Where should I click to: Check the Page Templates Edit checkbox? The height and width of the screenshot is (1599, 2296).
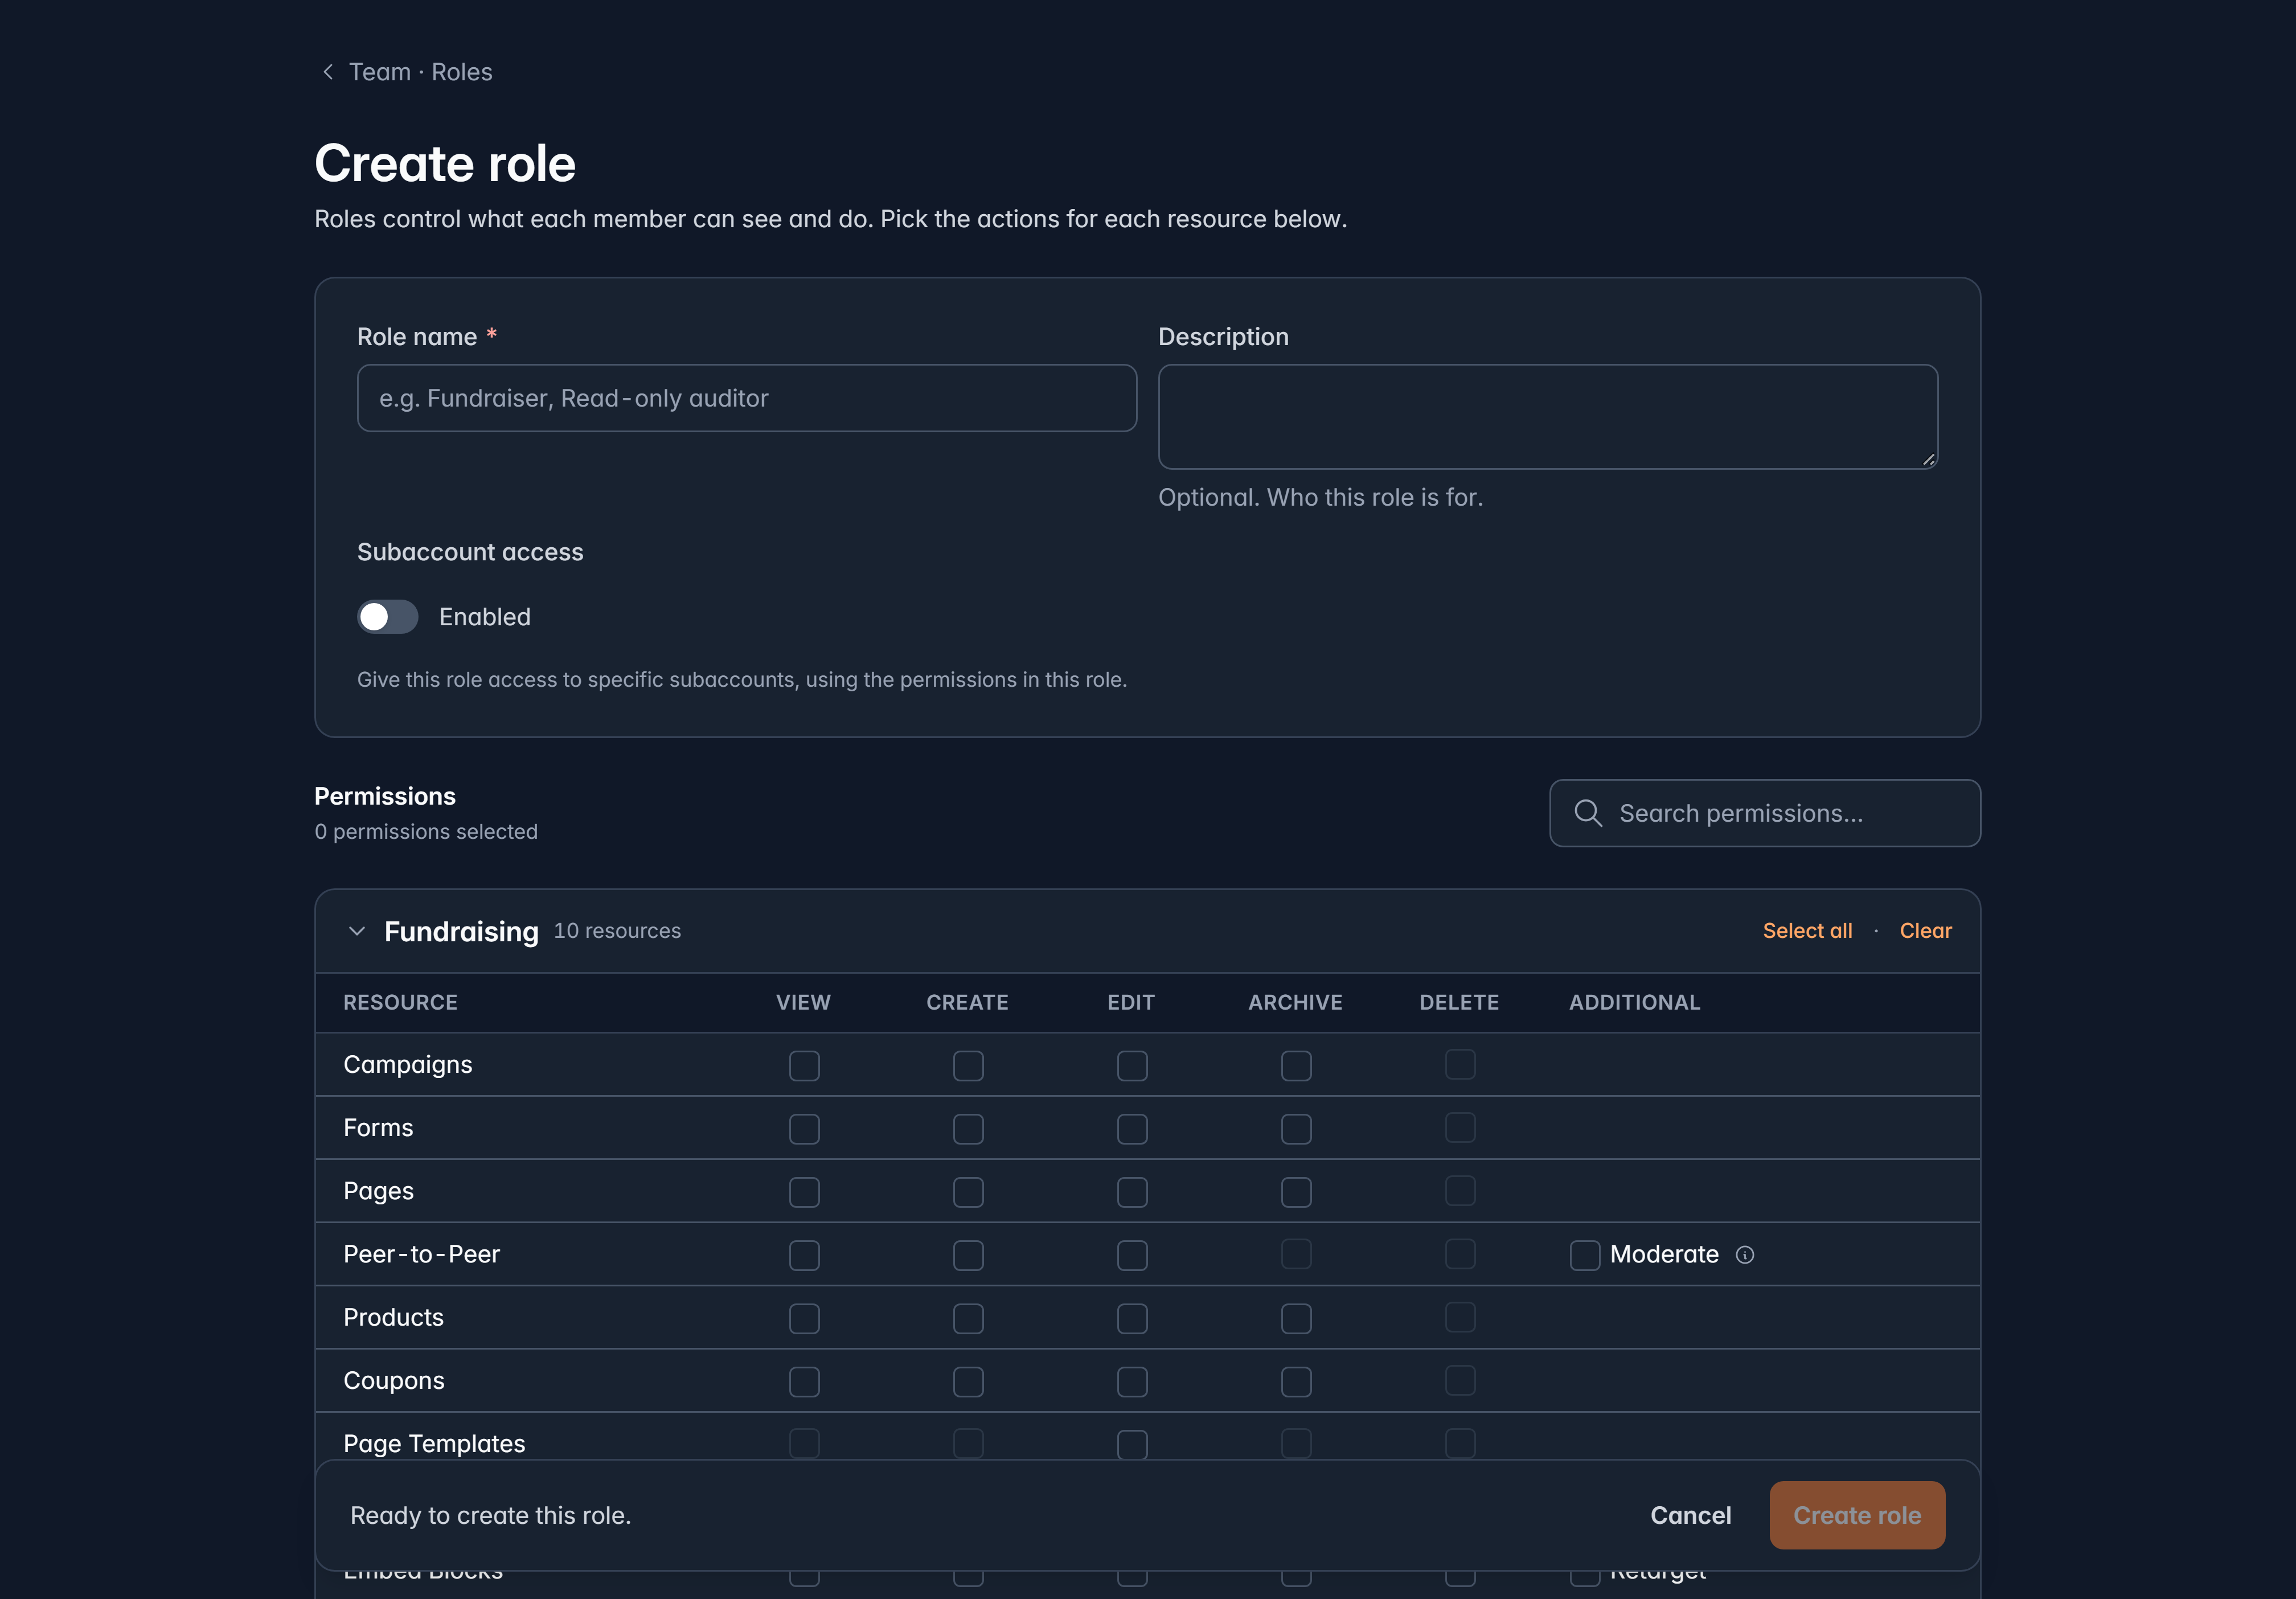[1132, 1445]
